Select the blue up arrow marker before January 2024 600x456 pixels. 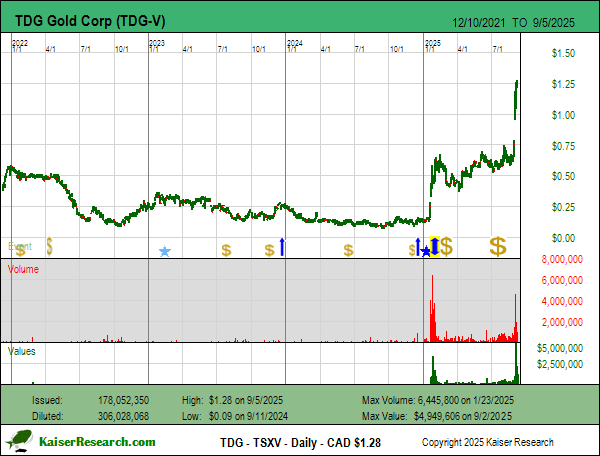click(282, 247)
